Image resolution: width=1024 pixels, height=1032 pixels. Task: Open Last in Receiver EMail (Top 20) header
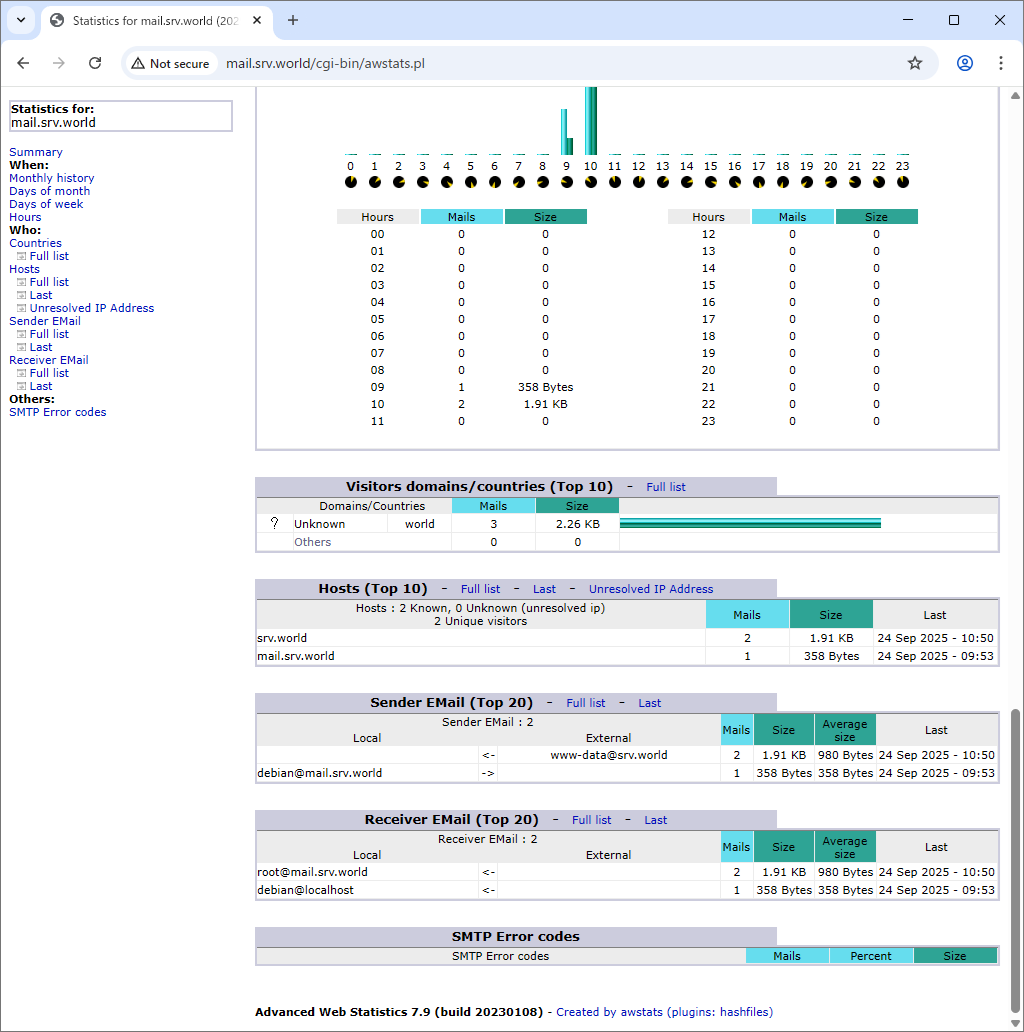[x=655, y=820]
